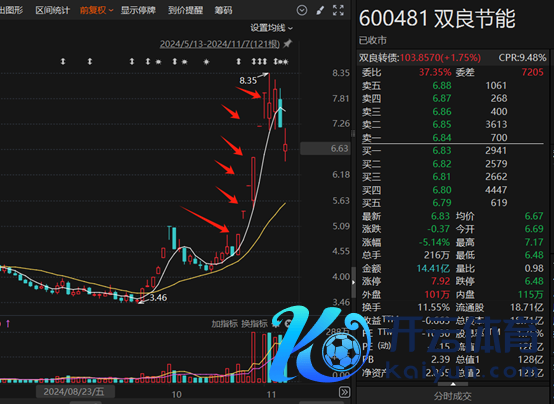Open the 前复权 adjustment dropdown

(96, 10)
